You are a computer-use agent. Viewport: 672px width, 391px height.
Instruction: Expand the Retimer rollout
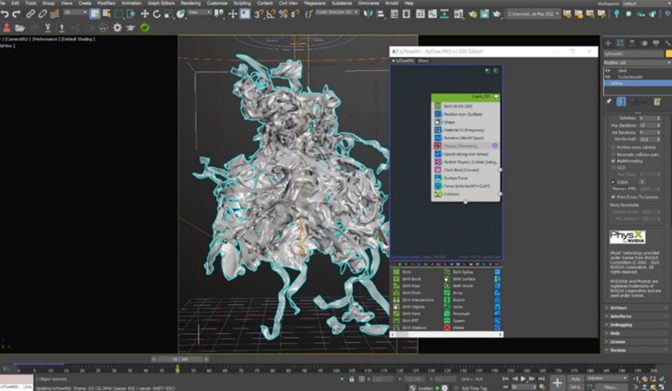(x=637, y=308)
